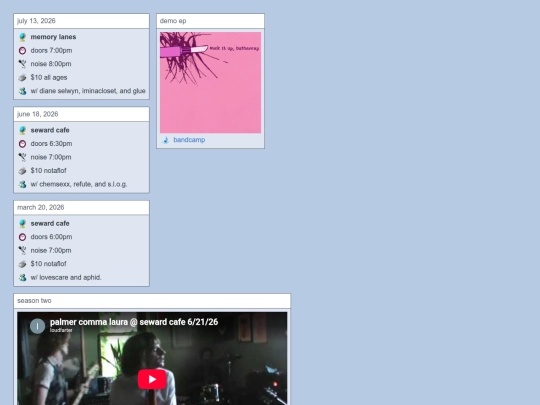Viewport: 540px width, 405px height.
Task: Click the clock icon beside doors 6:30pm
Action: (x=22, y=144)
